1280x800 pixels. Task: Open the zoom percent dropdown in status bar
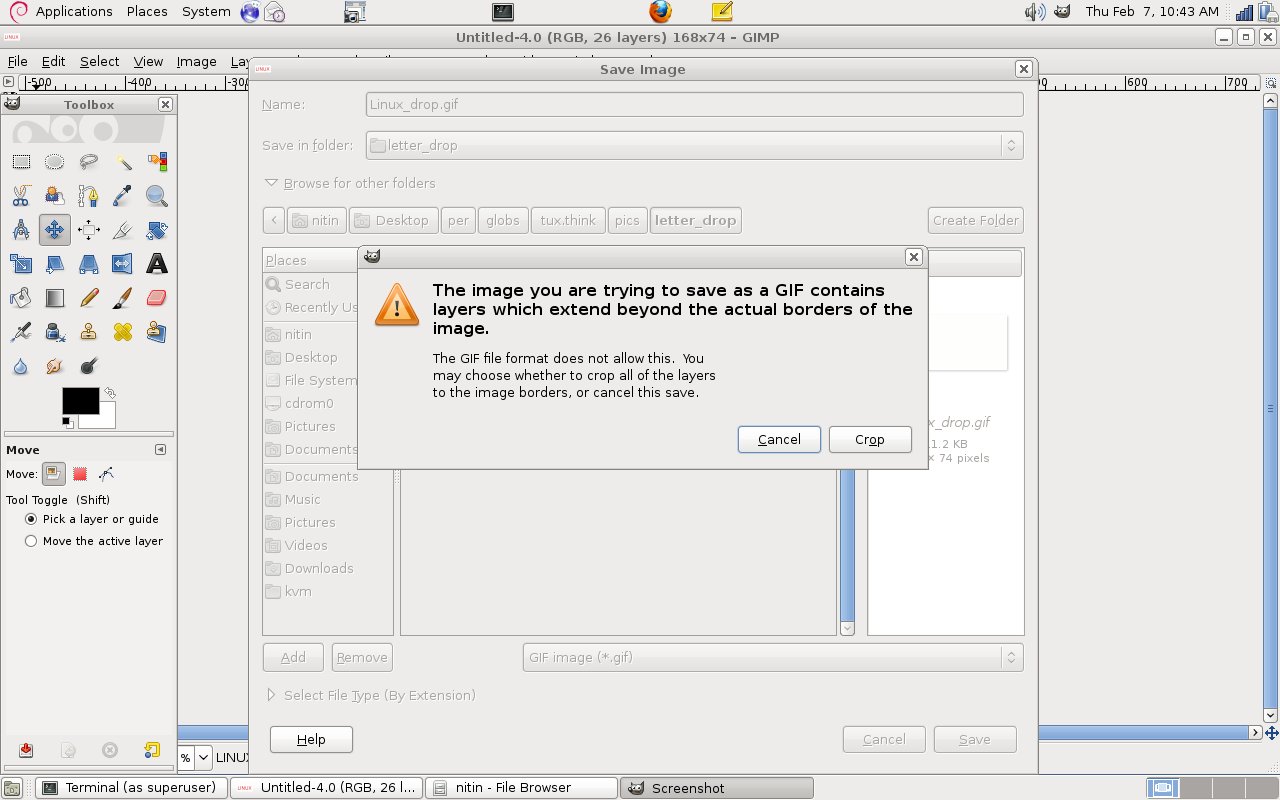click(203, 757)
